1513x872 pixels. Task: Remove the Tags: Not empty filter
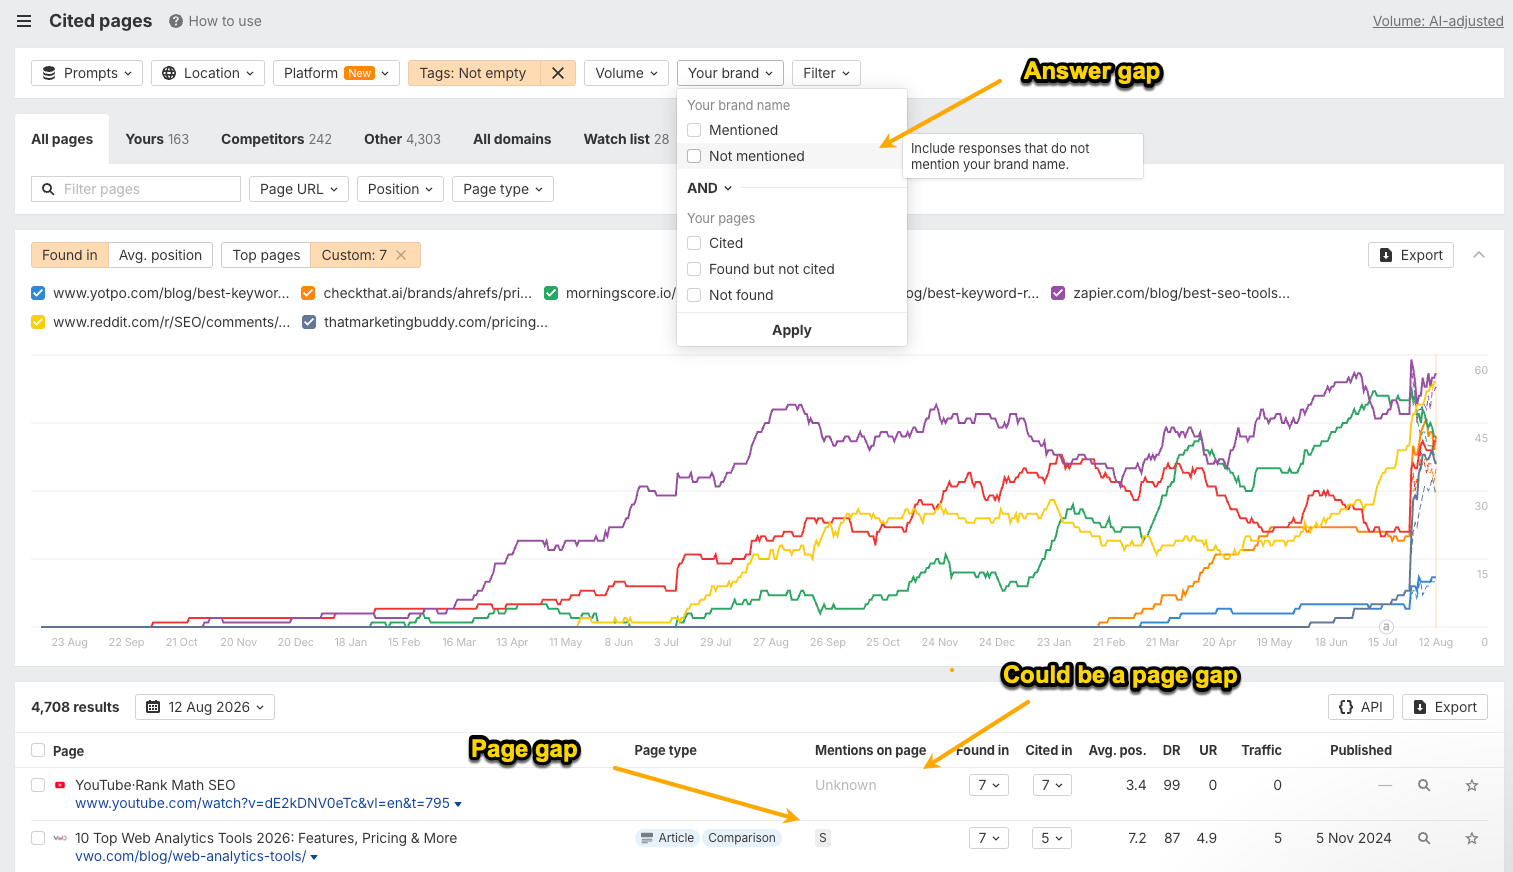[558, 73]
